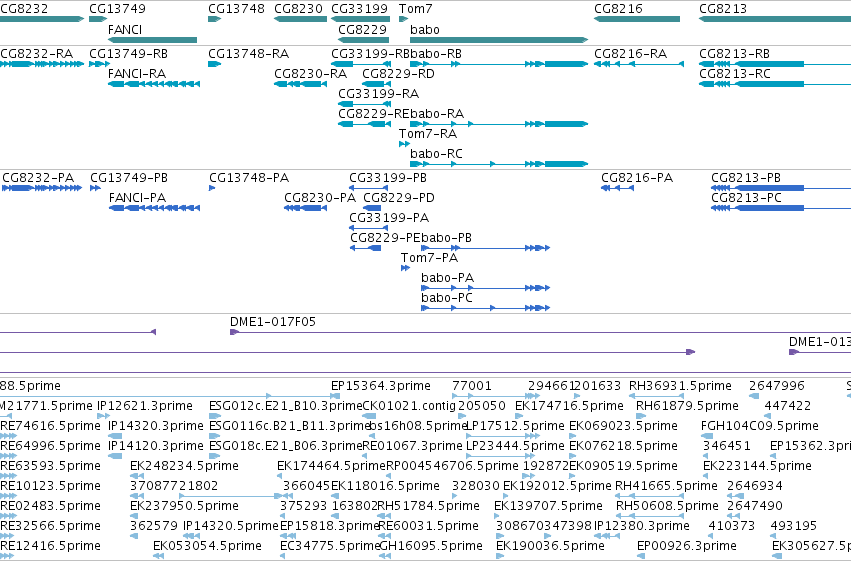
Task: Click the CG8216-RA transcript label
Action: coord(631,54)
